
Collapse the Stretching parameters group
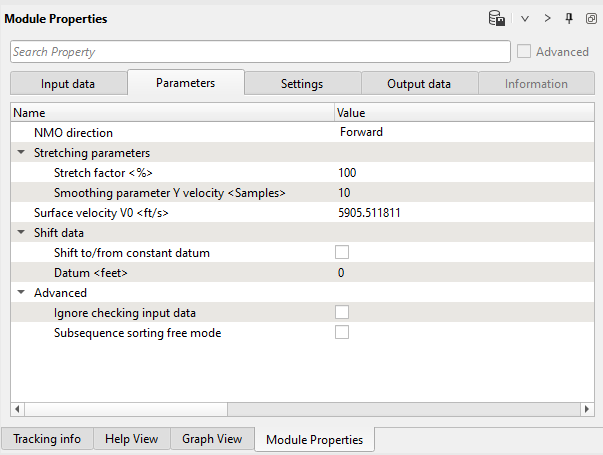tap(22, 153)
